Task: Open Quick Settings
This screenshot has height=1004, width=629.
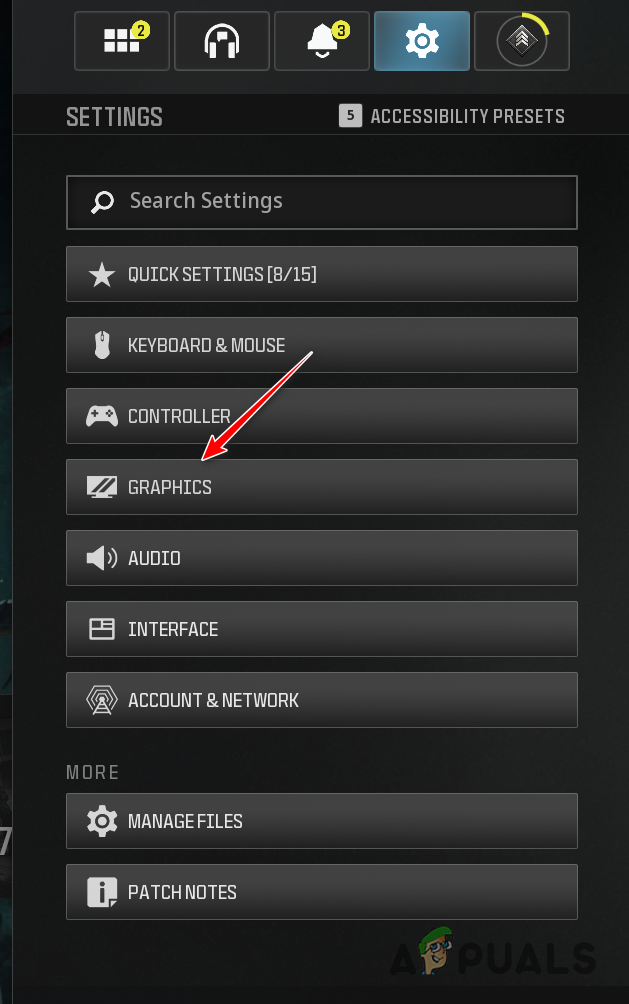Action: click(321, 274)
